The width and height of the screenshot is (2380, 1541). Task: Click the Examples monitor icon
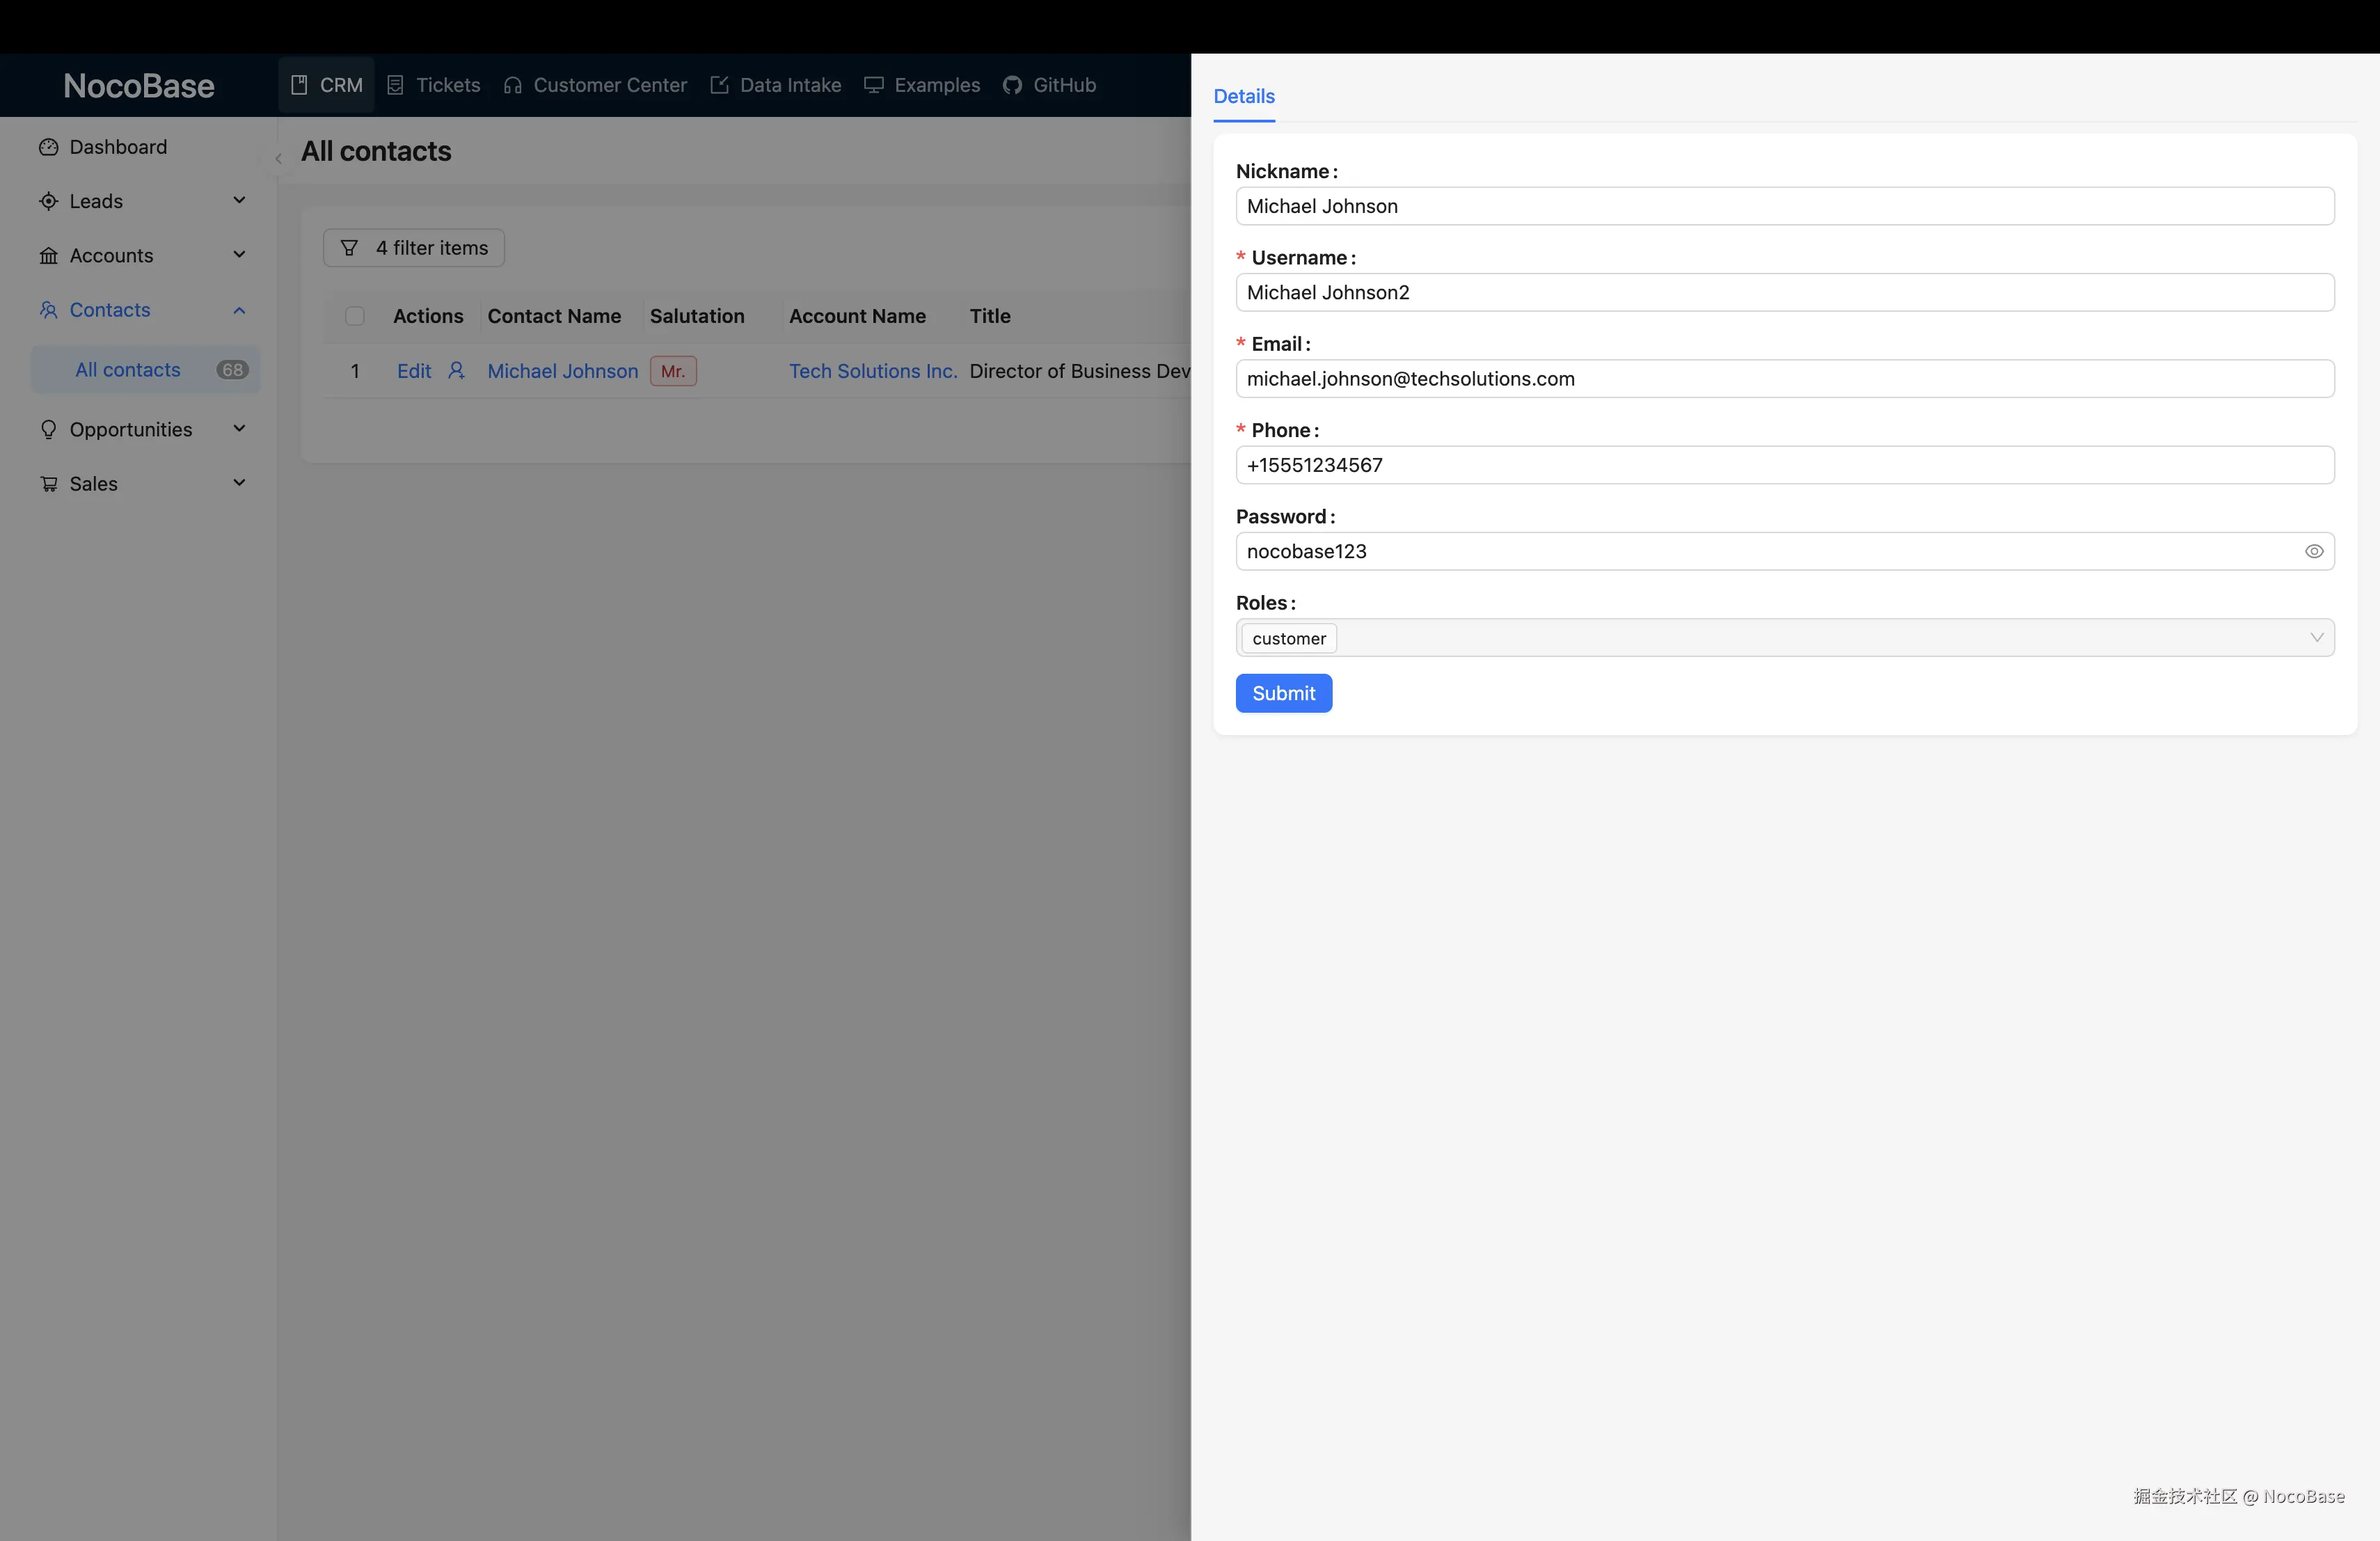873,84
